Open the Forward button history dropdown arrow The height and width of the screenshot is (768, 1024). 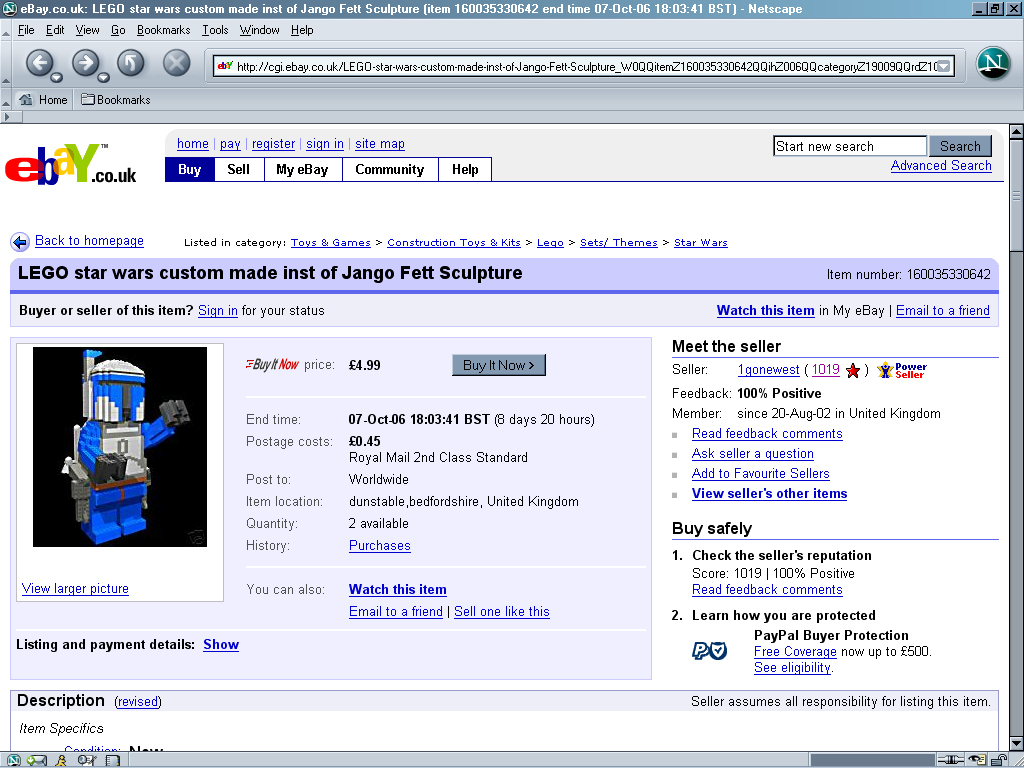(103, 78)
